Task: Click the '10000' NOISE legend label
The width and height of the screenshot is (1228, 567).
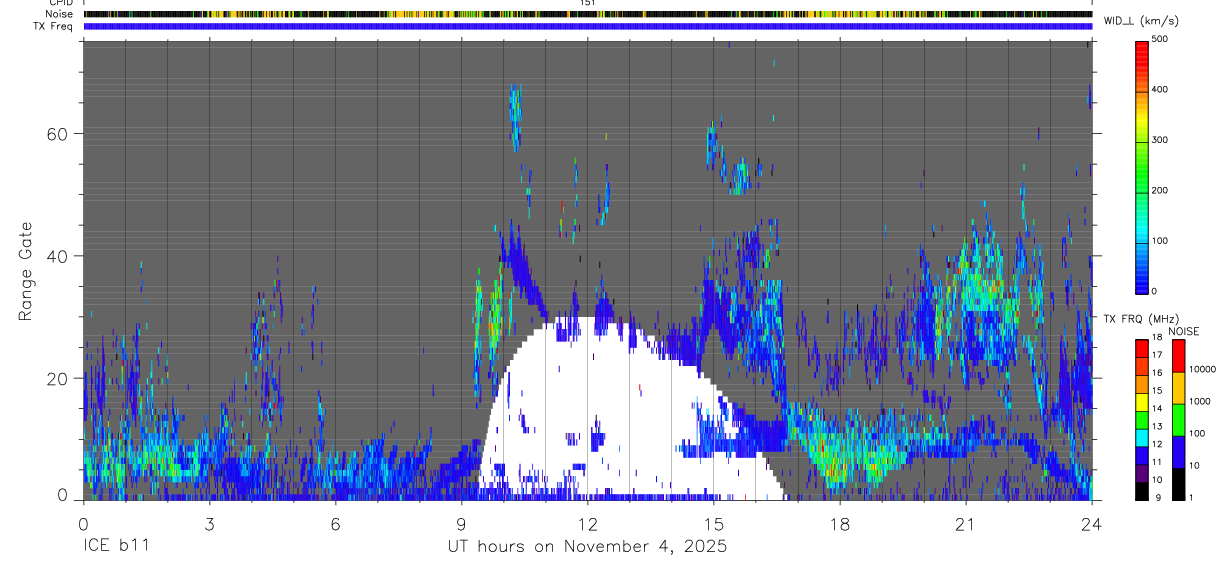Action: pos(1202,369)
